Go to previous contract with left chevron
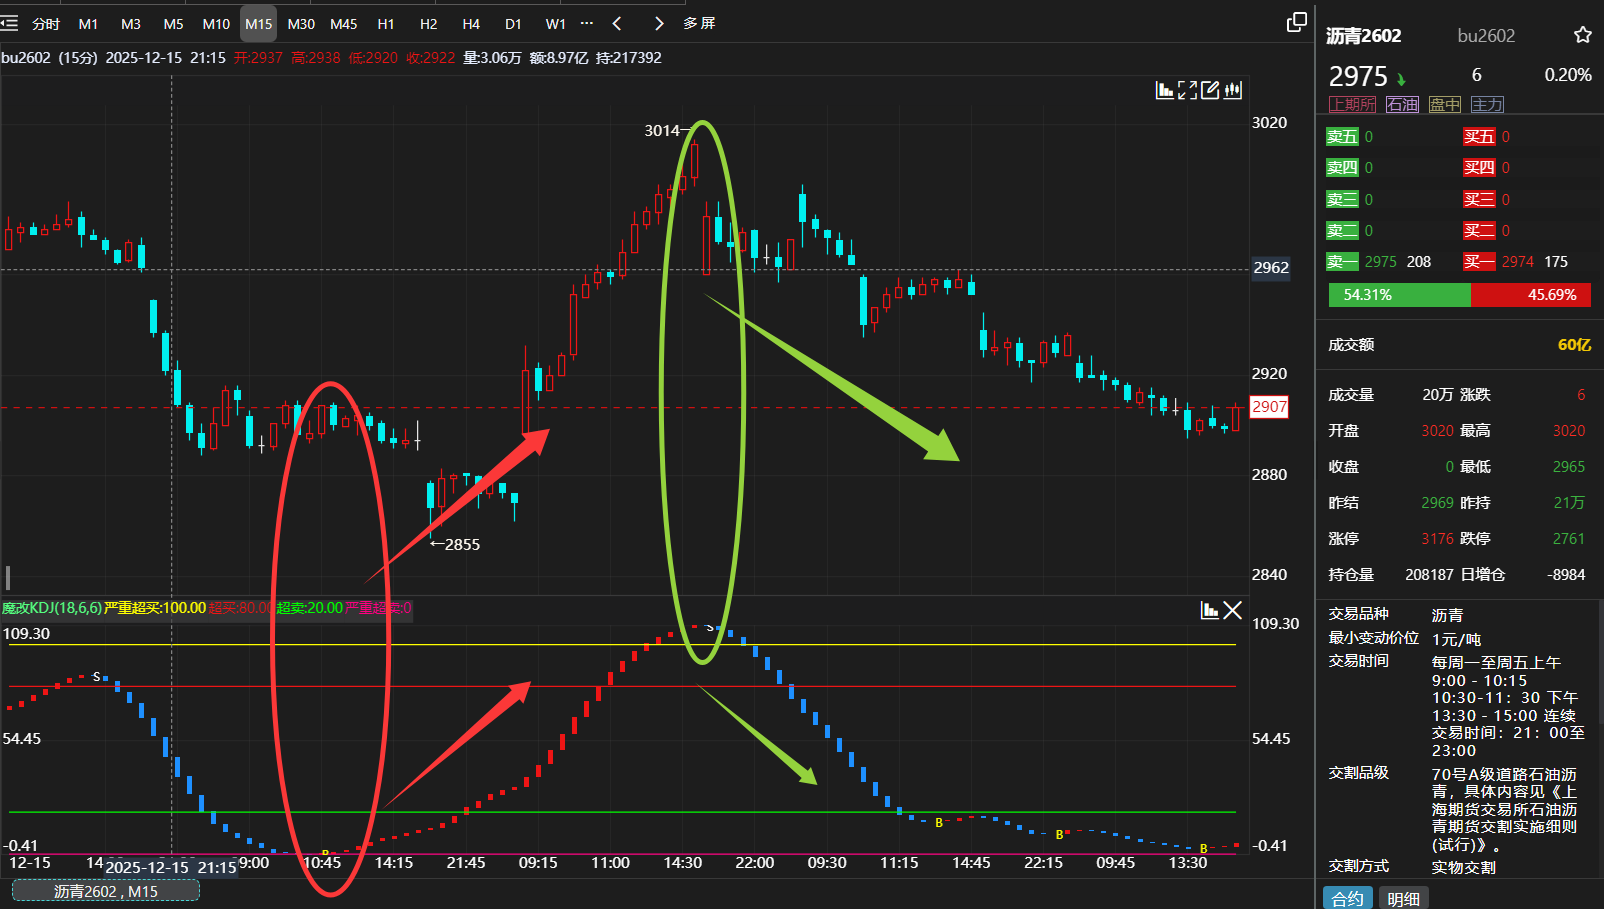The image size is (1604, 909). [617, 24]
